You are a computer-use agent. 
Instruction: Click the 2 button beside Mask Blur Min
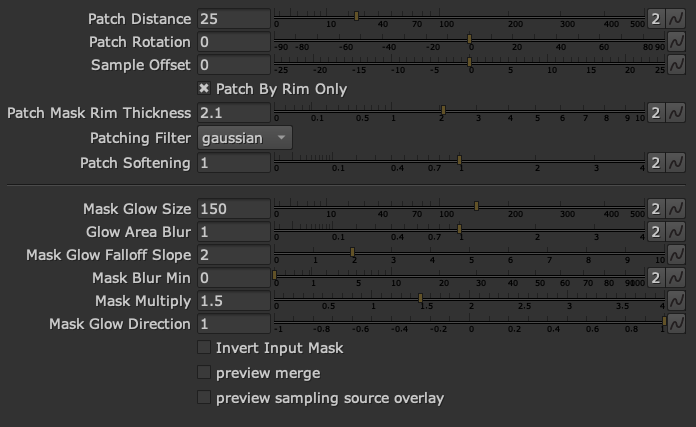click(655, 278)
